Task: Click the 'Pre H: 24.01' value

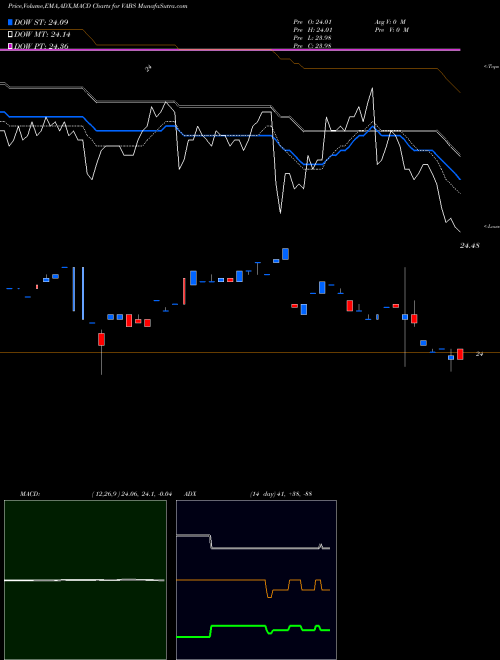Action: click(x=312, y=30)
